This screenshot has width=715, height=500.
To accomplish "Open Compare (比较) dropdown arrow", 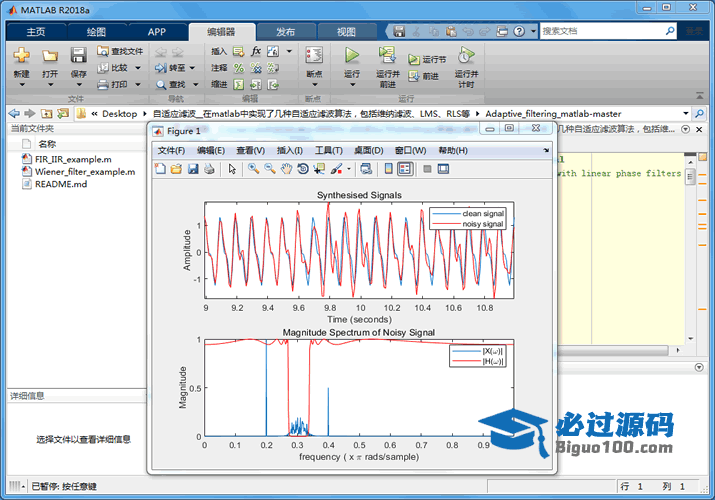I will [138, 68].
